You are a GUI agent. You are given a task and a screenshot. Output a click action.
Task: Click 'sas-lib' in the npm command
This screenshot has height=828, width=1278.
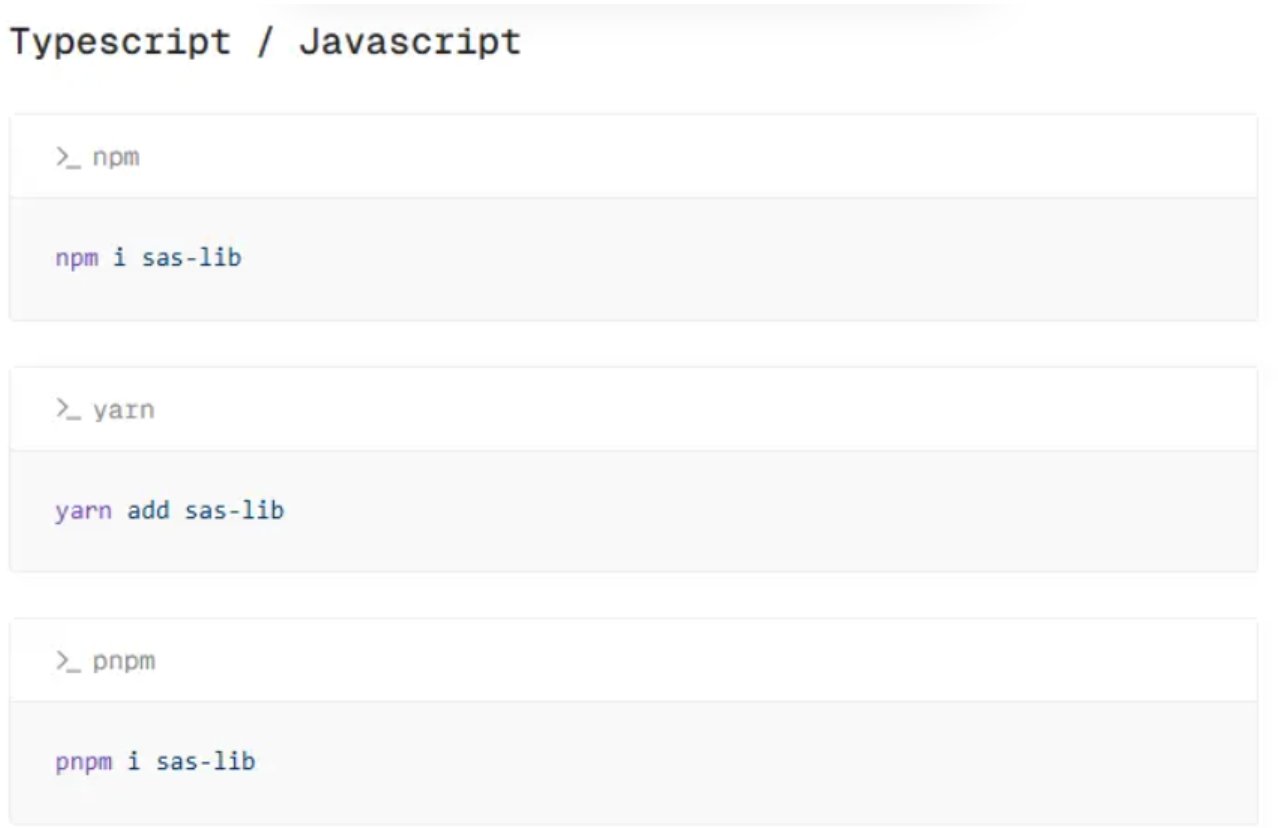click(191, 258)
